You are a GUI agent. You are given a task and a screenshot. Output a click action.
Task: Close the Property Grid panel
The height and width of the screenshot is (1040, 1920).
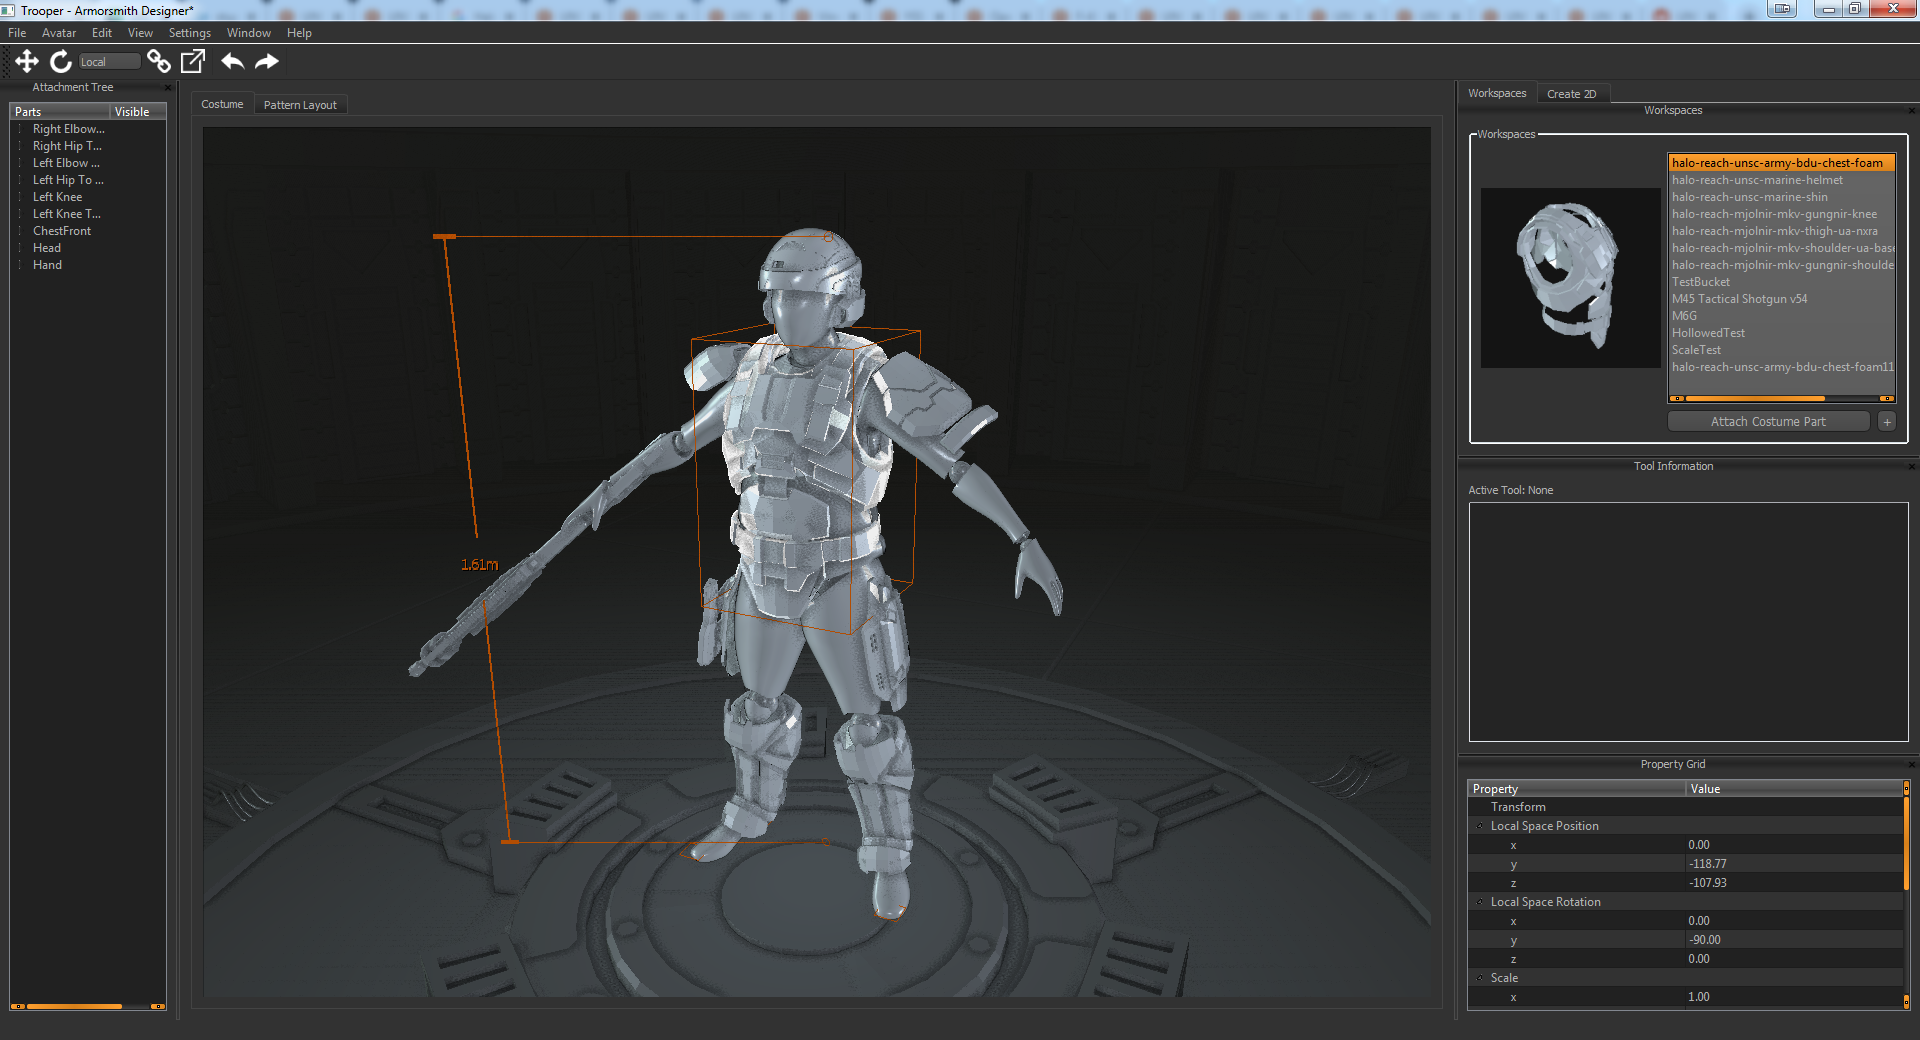(x=1911, y=765)
